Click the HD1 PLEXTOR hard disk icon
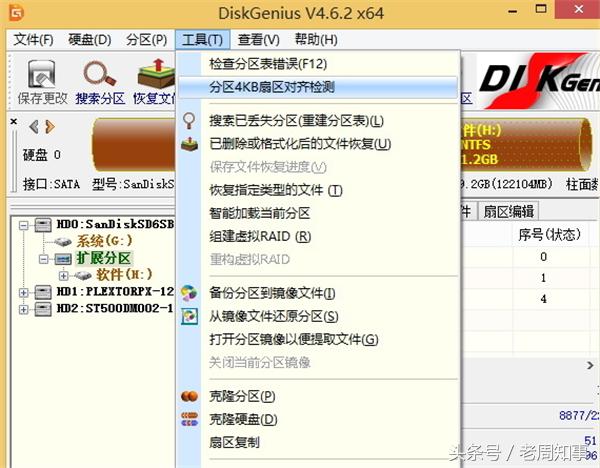Image resolution: width=600 pixels, height=468 pixels. point(43,292)
